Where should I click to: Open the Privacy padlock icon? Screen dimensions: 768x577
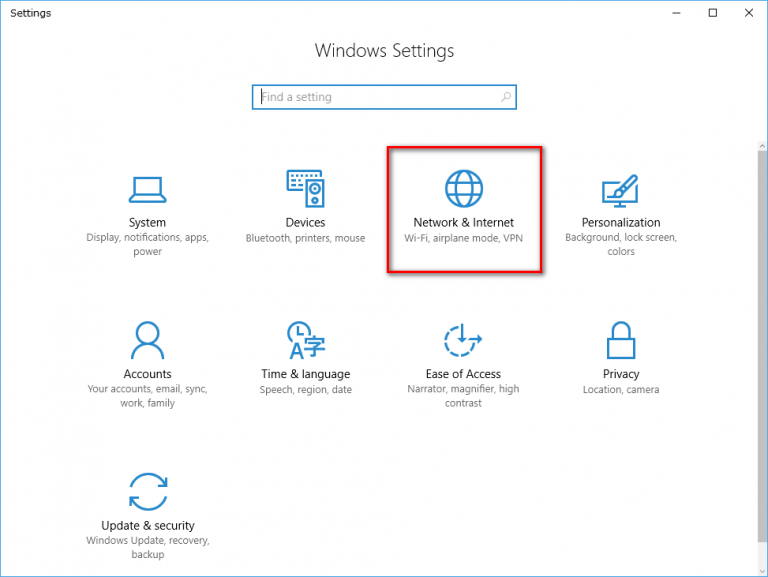(621, 340)
